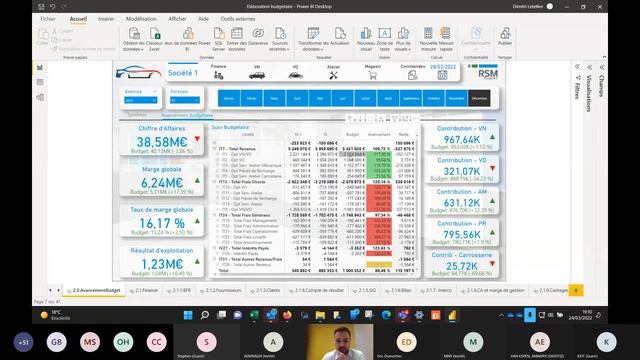640x360 pixels.
Task: Add a new page with yellow plus button
Action: [x=576, y=291]
